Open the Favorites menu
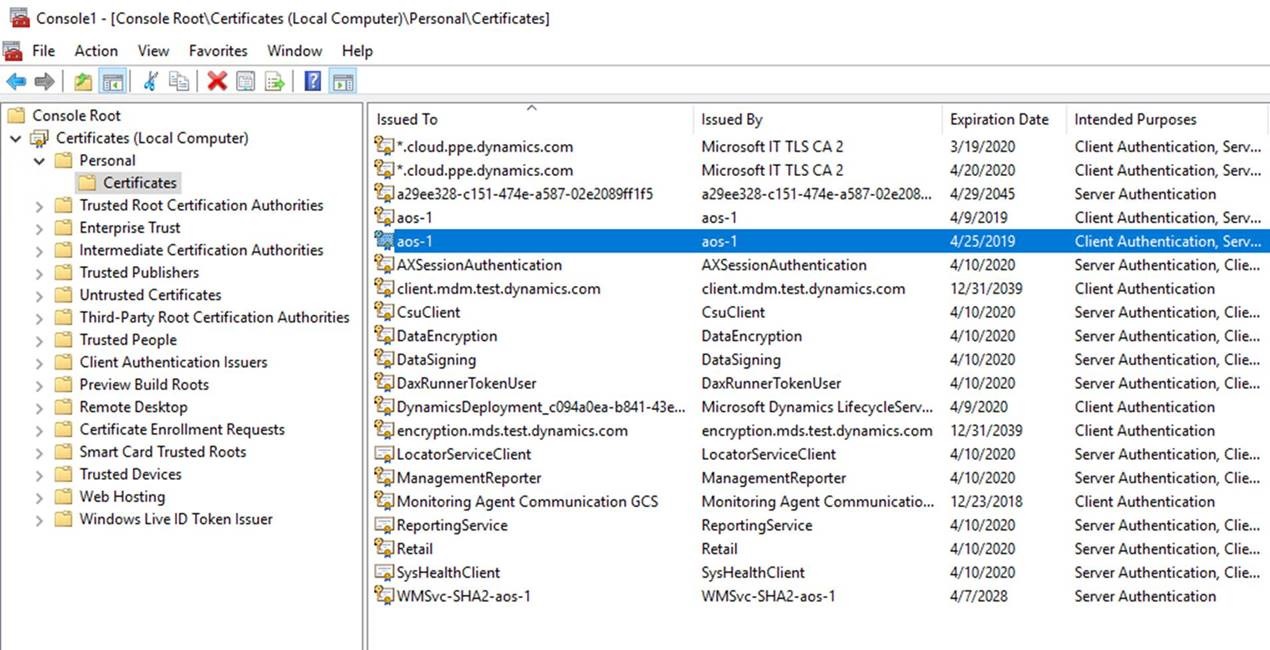The image size is (1270, 650). click(x=218, y=51)
